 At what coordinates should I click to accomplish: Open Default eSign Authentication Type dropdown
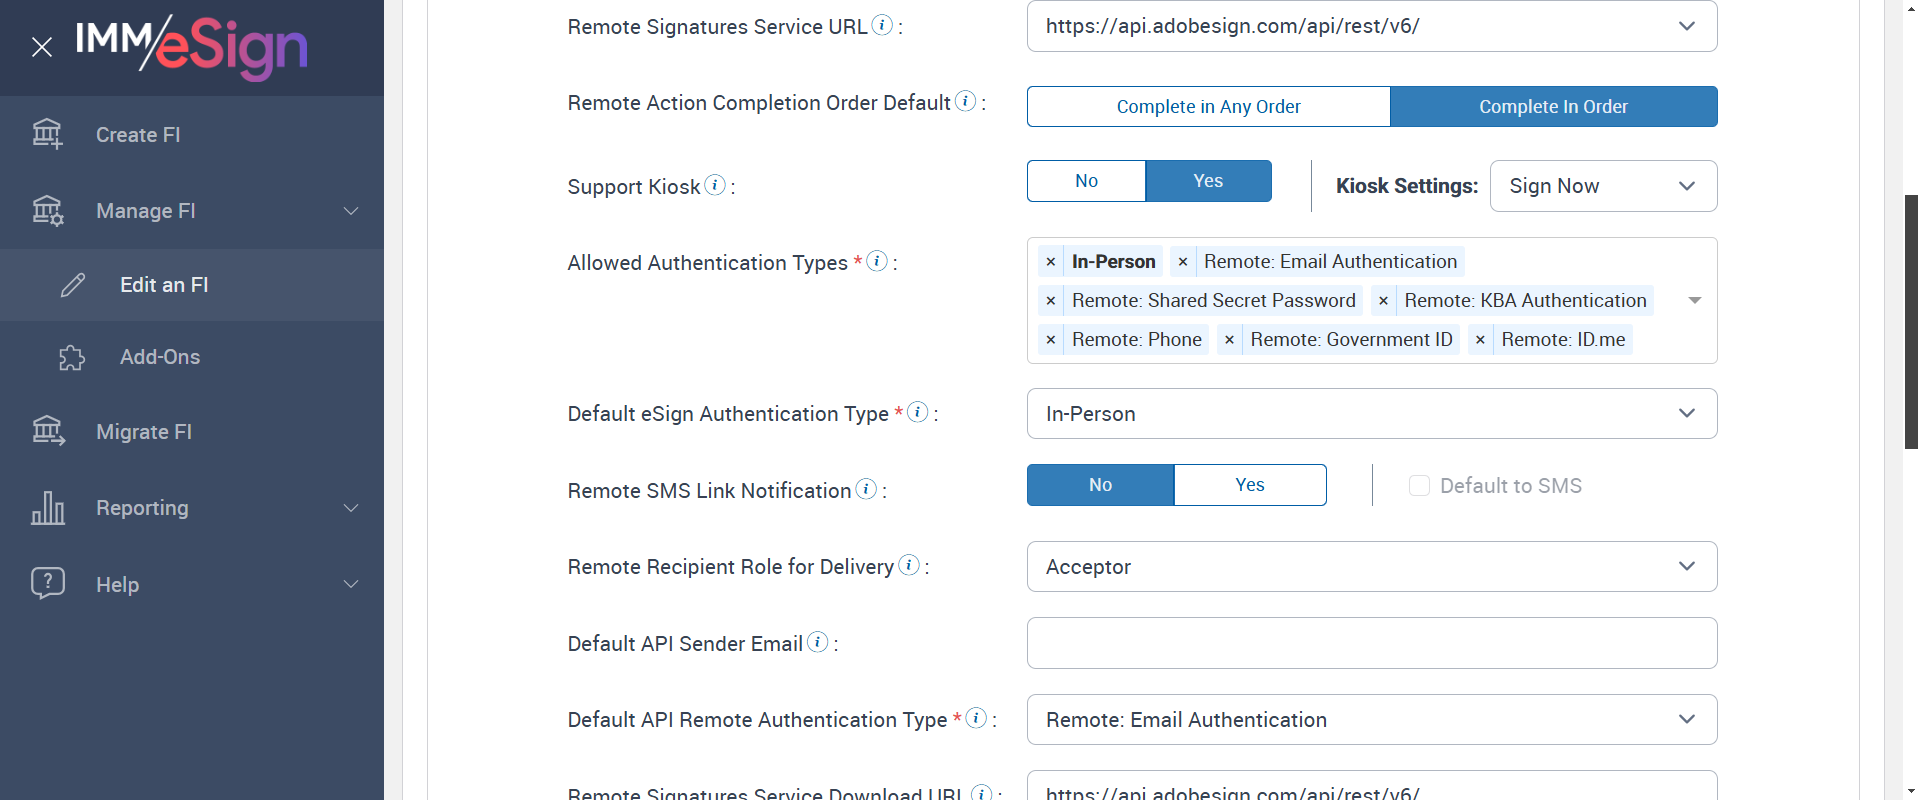coord(1371,414)
